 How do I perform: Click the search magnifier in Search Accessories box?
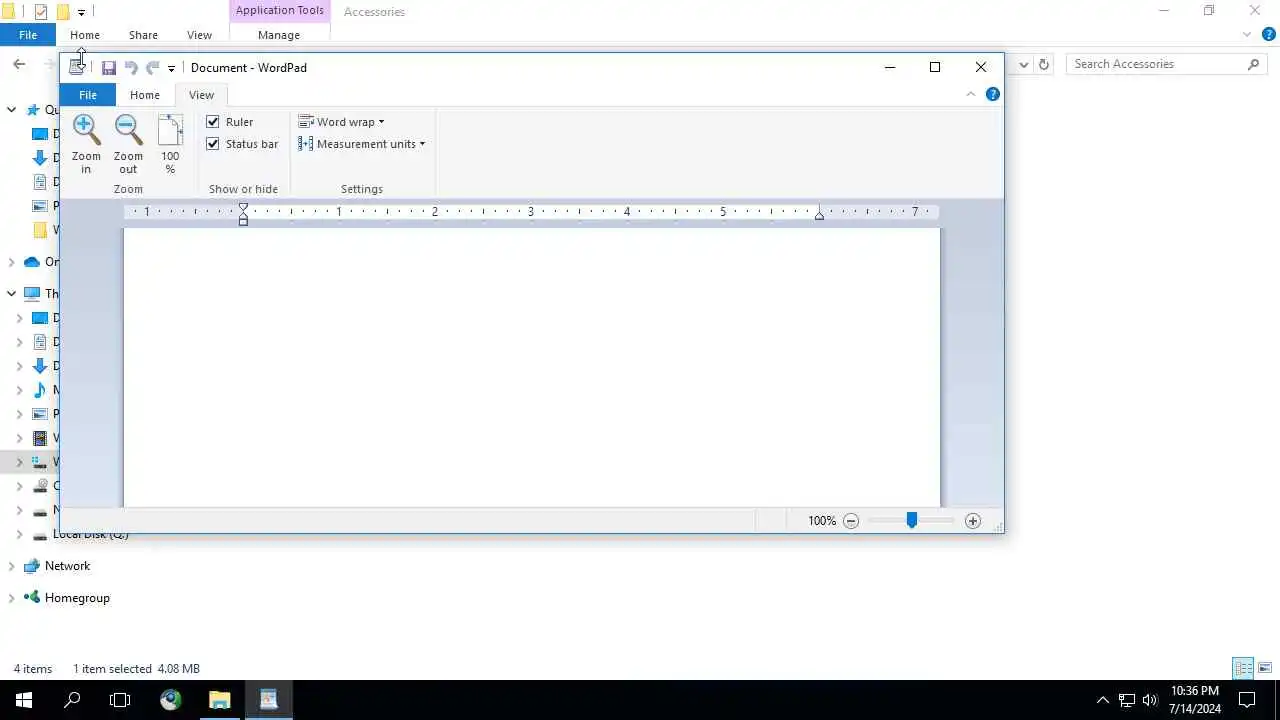[1254, 64]
